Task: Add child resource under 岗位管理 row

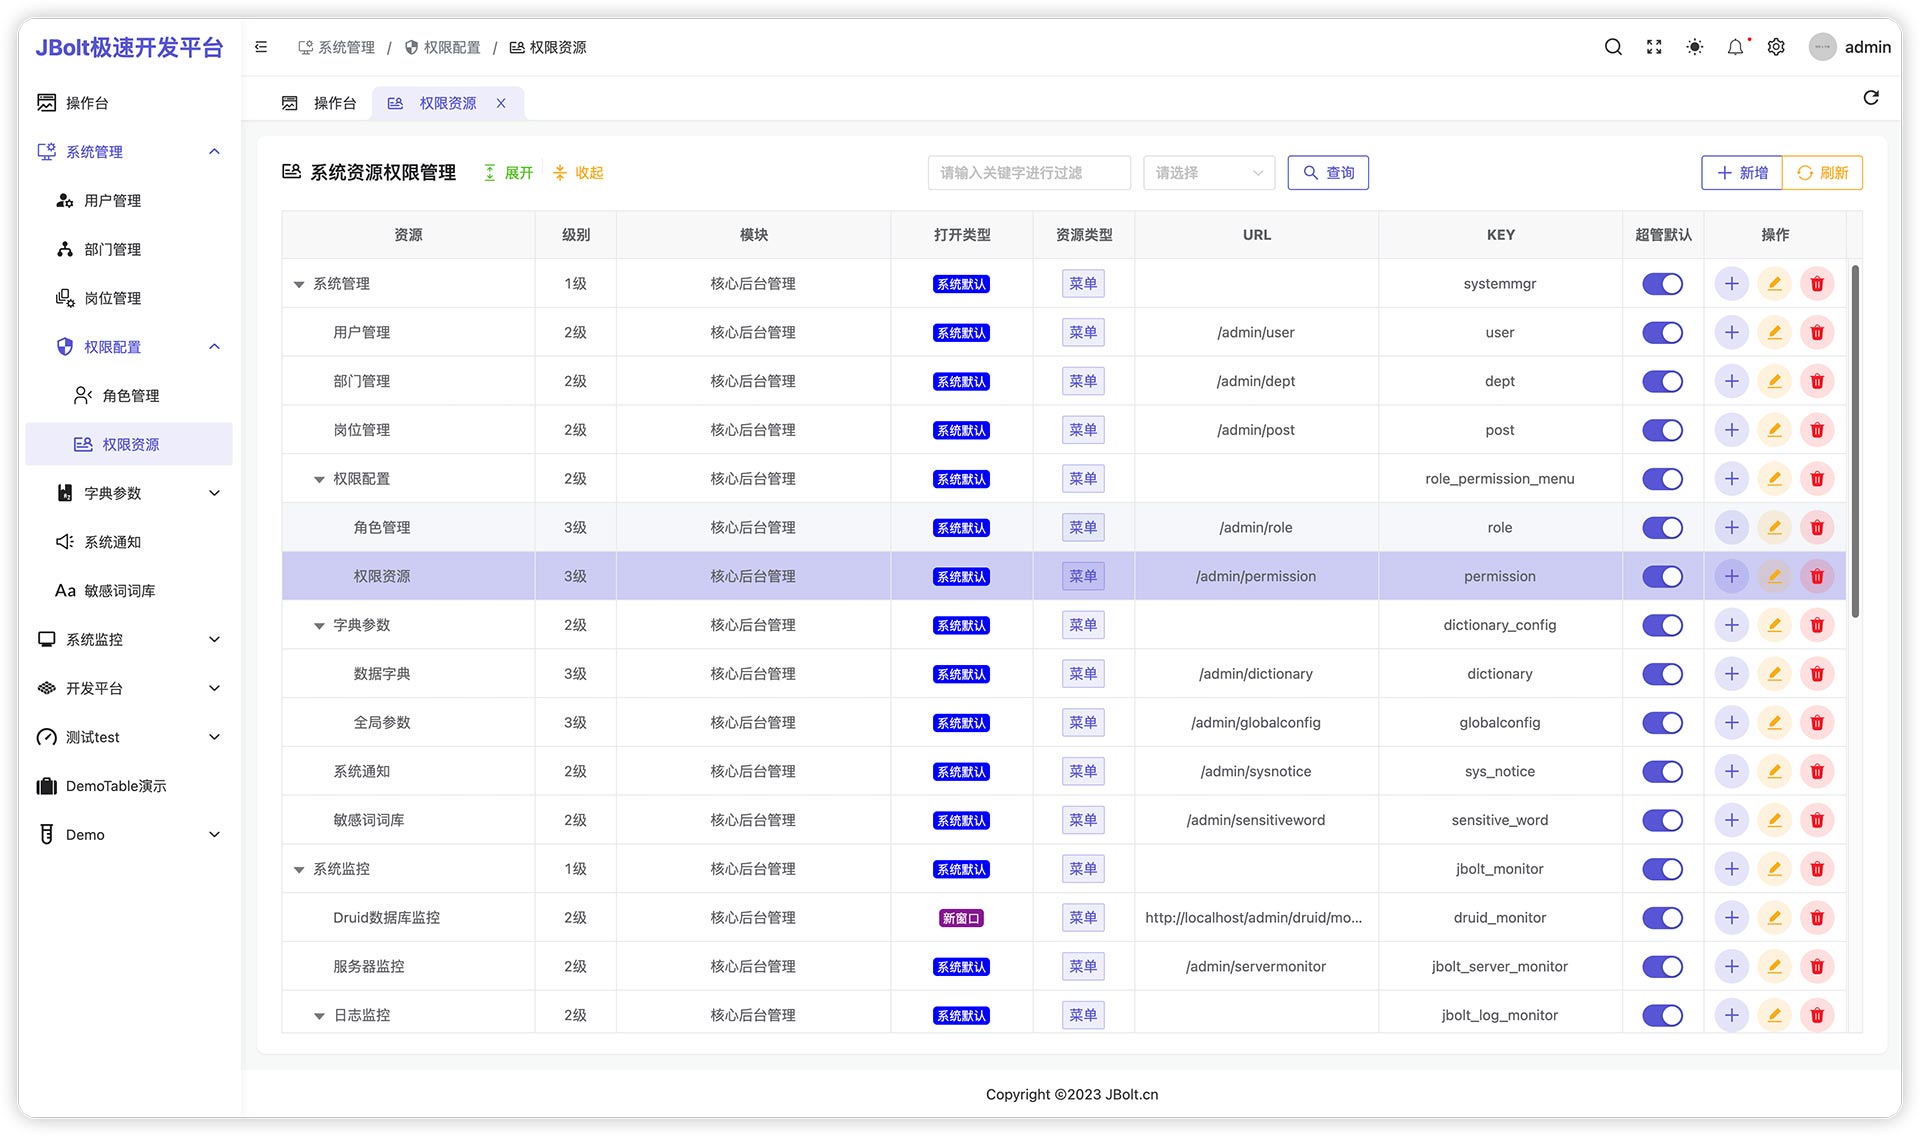Action: click(x=1731, y=430)
